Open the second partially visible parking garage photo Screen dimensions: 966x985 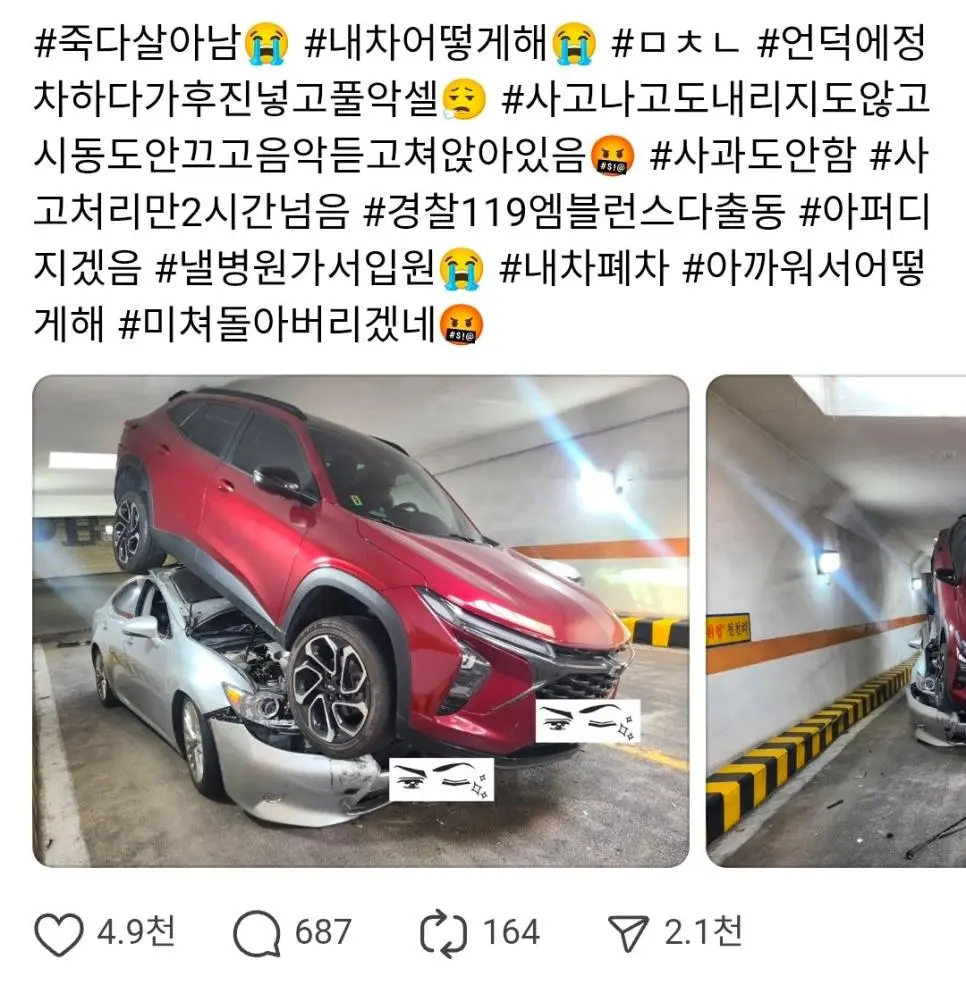836,621
